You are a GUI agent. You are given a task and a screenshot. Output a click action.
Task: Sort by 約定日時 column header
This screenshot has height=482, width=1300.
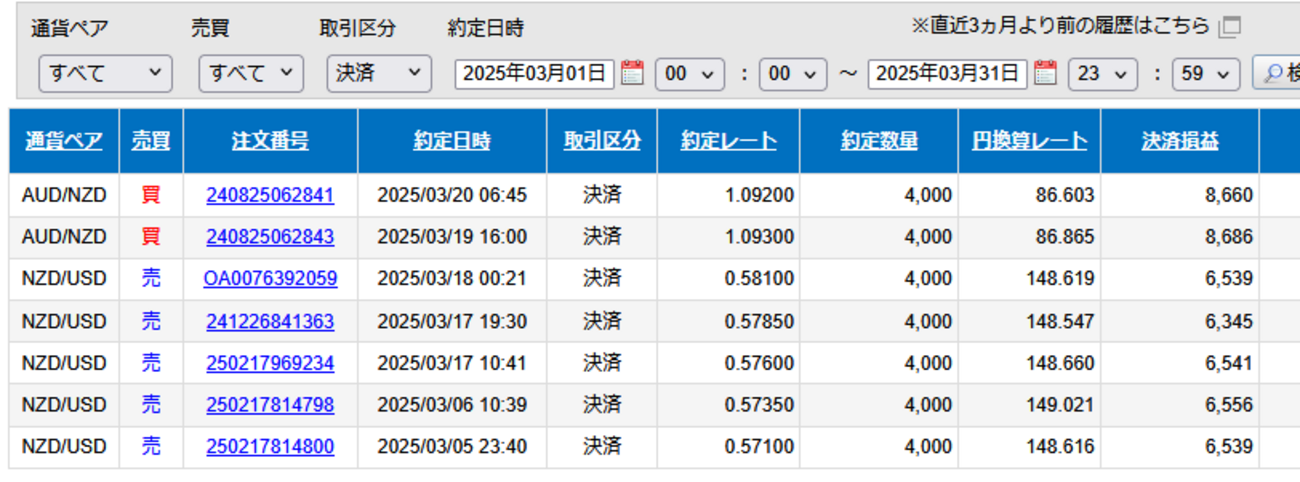(x=452, y=141)
